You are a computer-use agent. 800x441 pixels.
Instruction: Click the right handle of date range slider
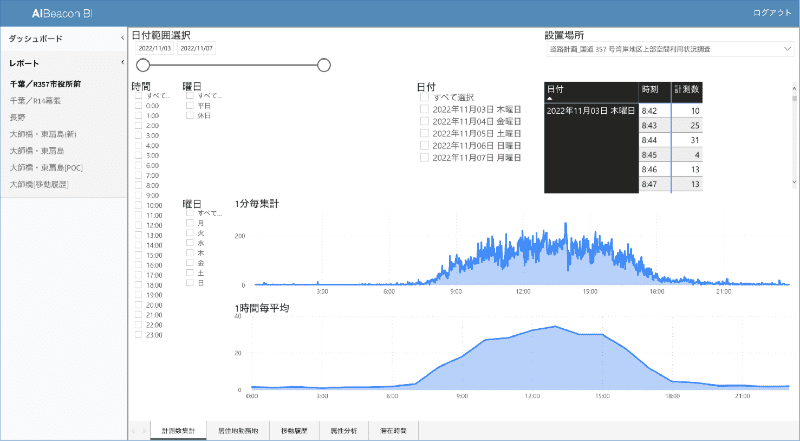[323, 65]
